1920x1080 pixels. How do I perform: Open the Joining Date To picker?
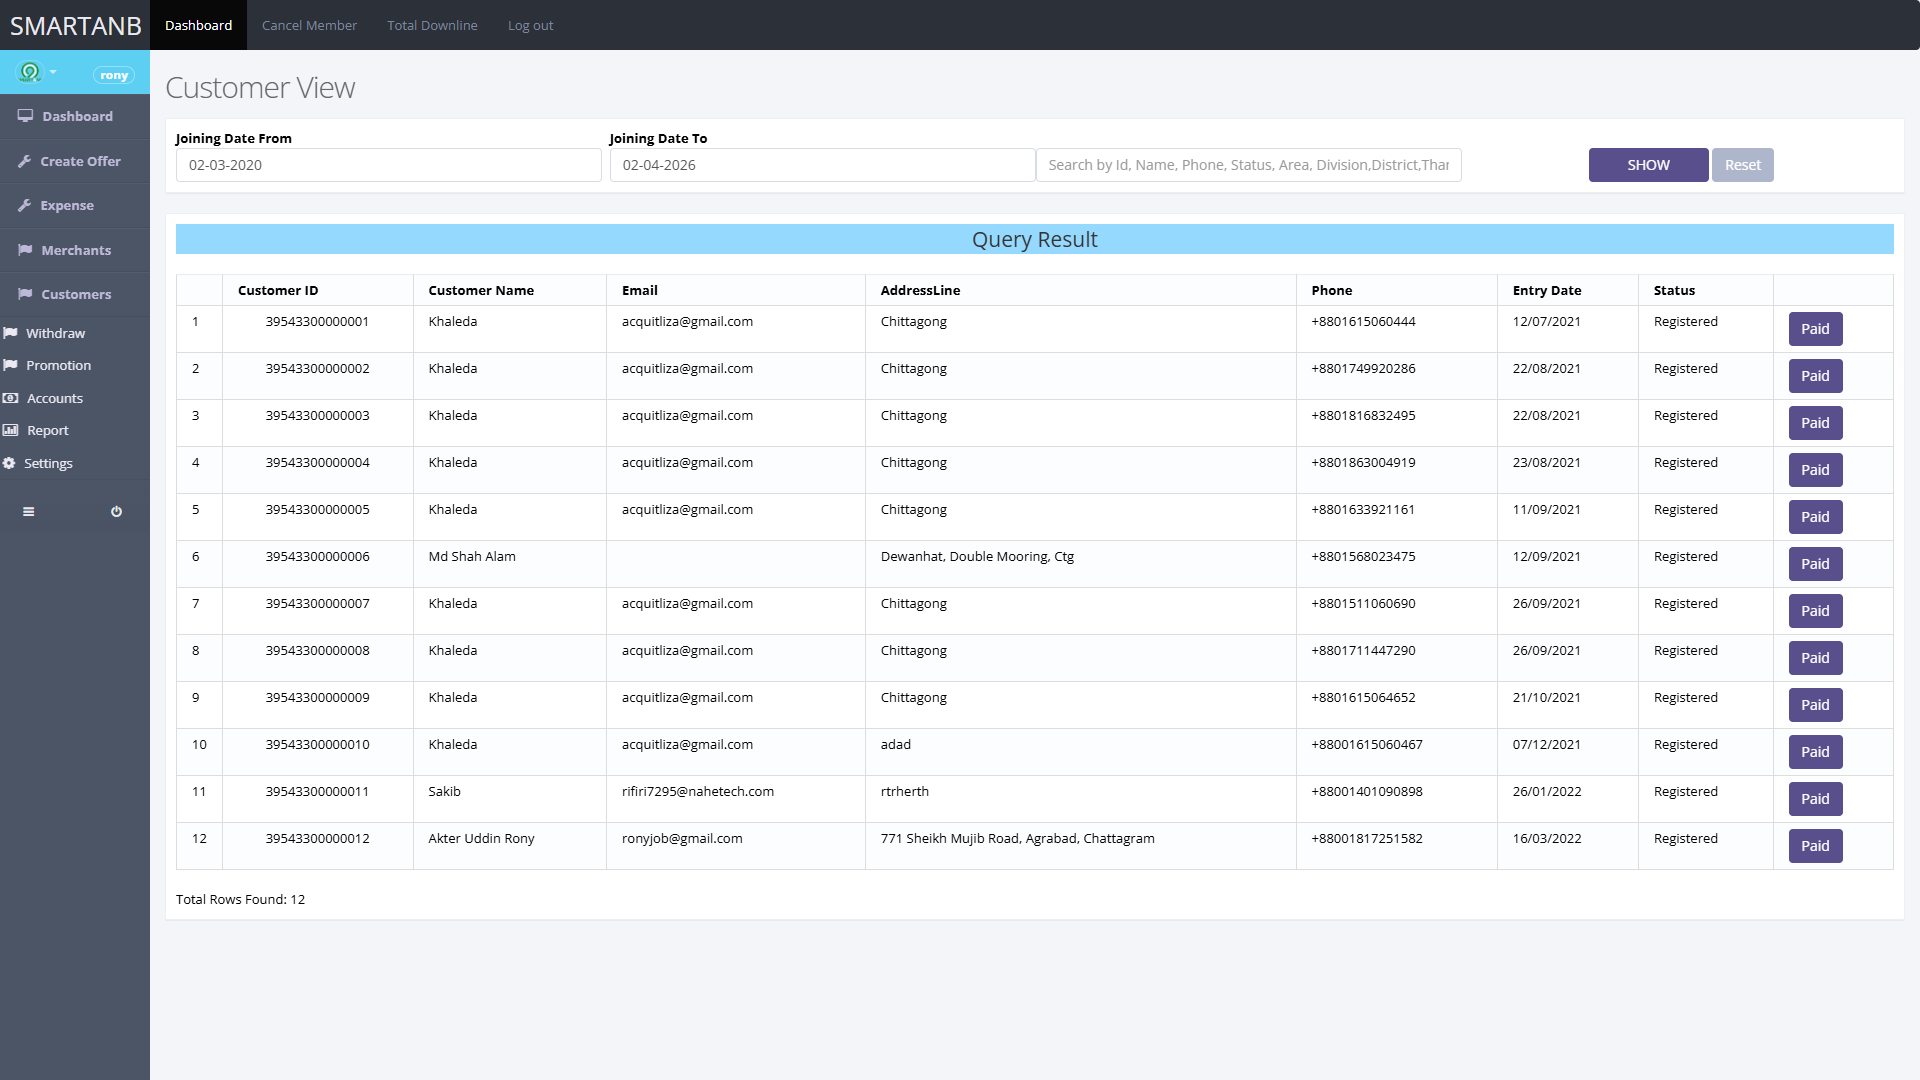[x=821, y=165]
